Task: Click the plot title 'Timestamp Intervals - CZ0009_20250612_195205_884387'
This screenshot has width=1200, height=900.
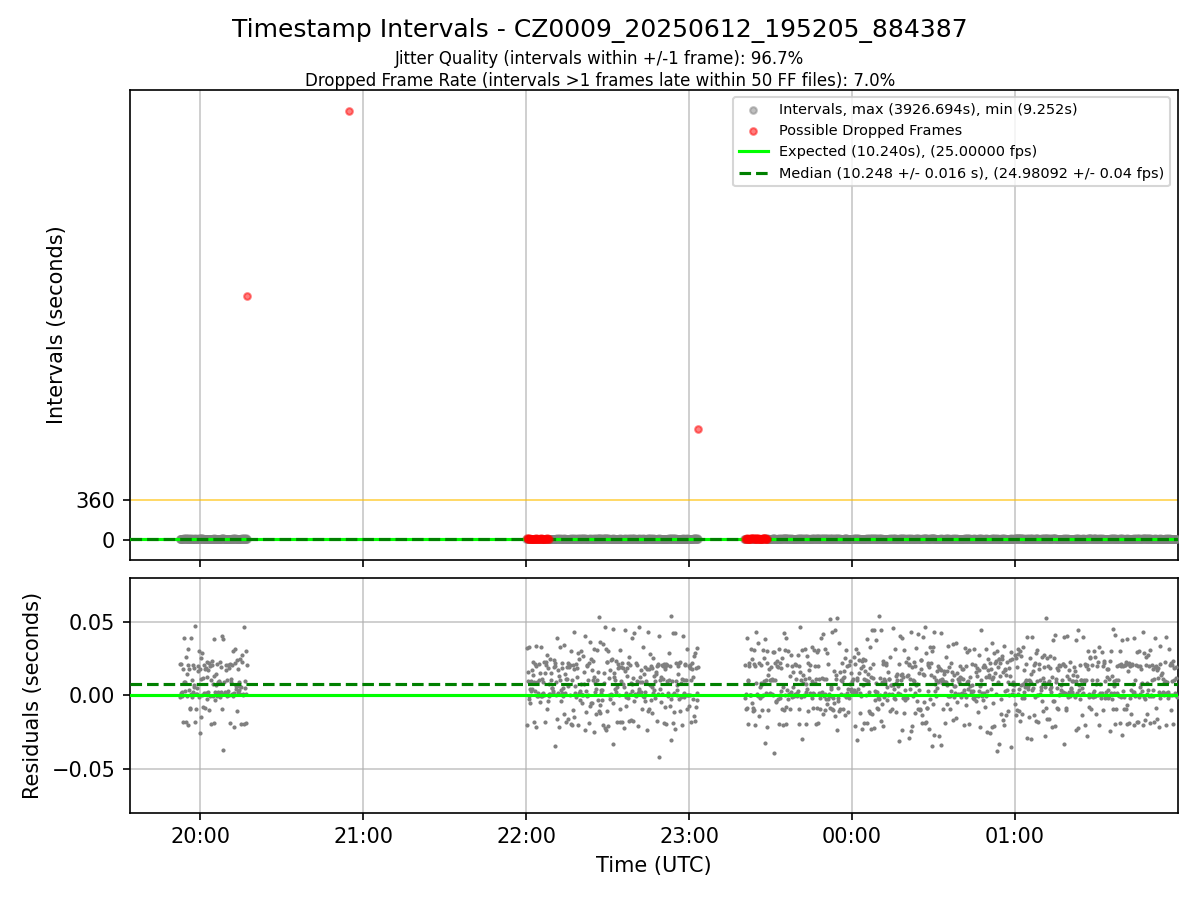Action: click(599, 29)
